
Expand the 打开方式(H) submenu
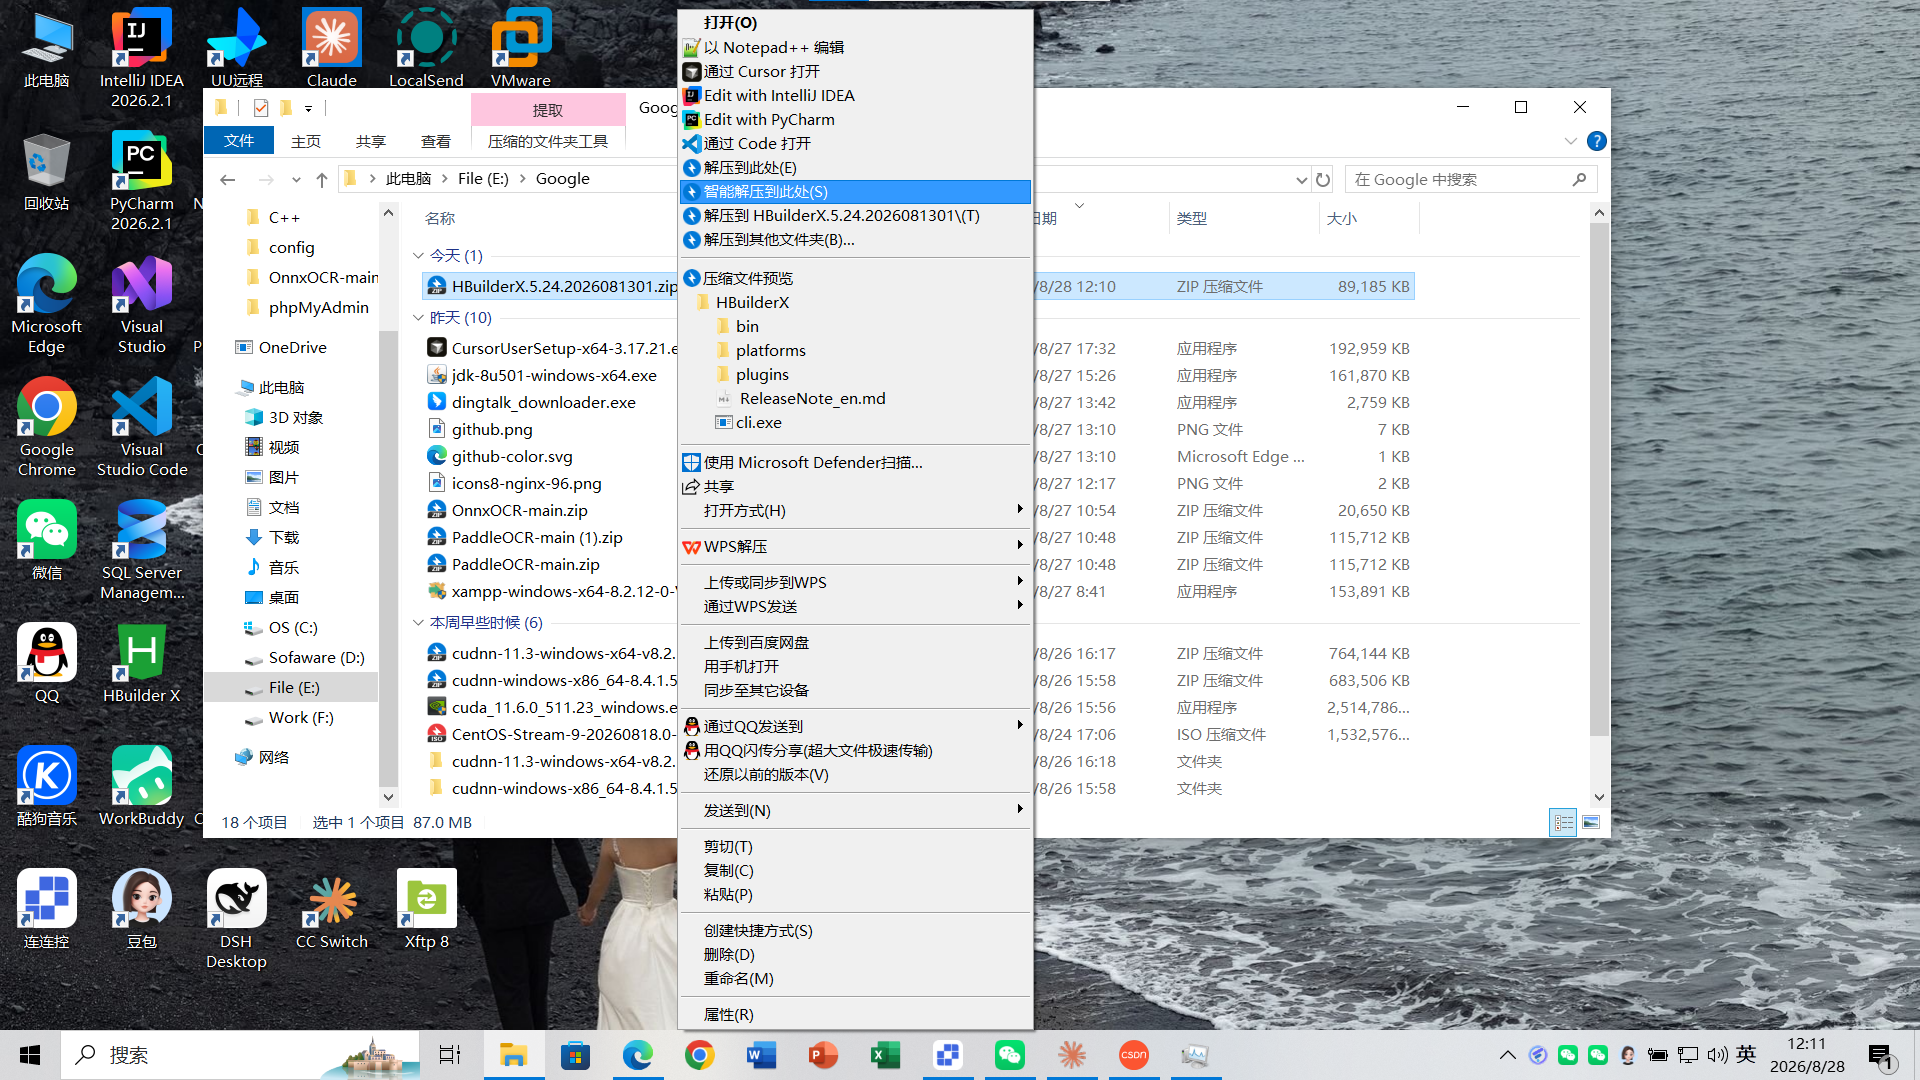[x=855, y=510]
